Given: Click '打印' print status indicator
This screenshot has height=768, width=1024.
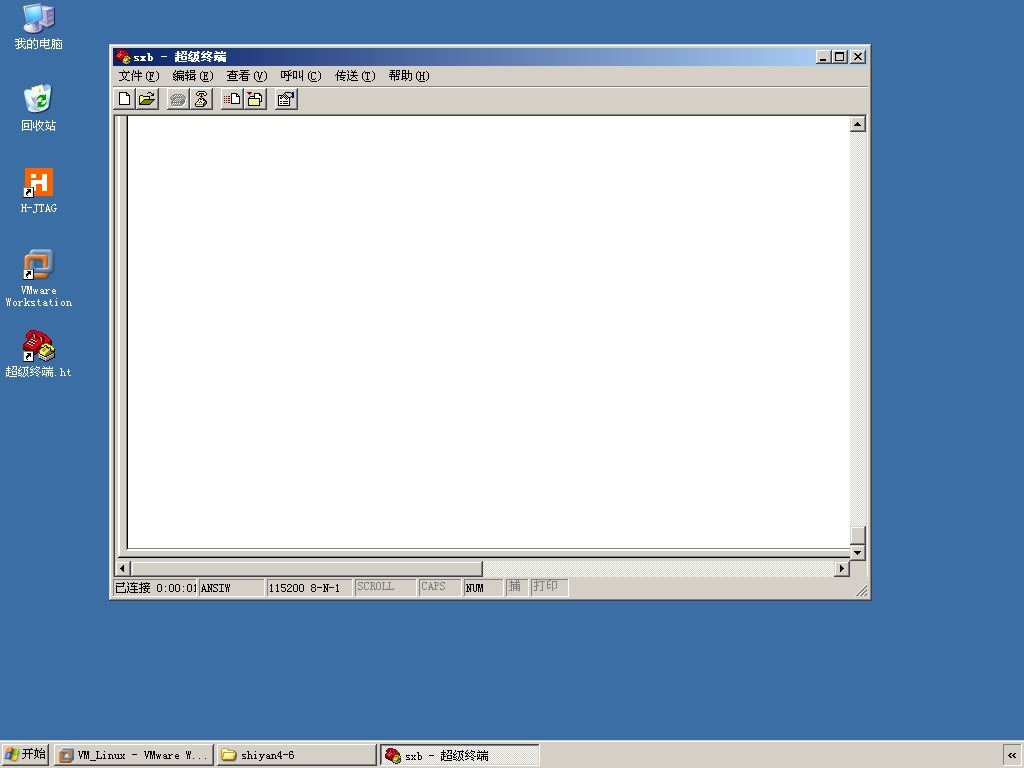Looking at the screenshot, I should 549,587.
